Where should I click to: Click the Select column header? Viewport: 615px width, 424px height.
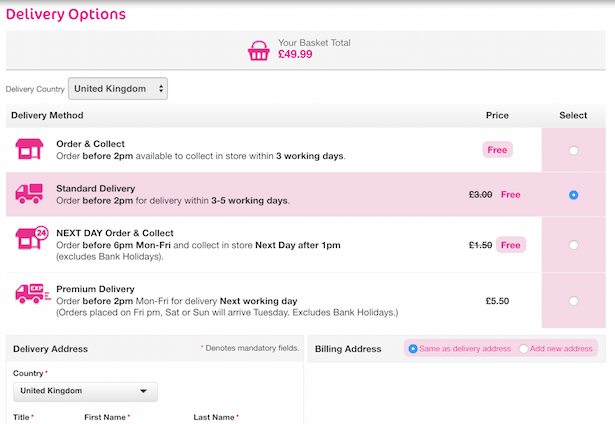pos(573,115)
